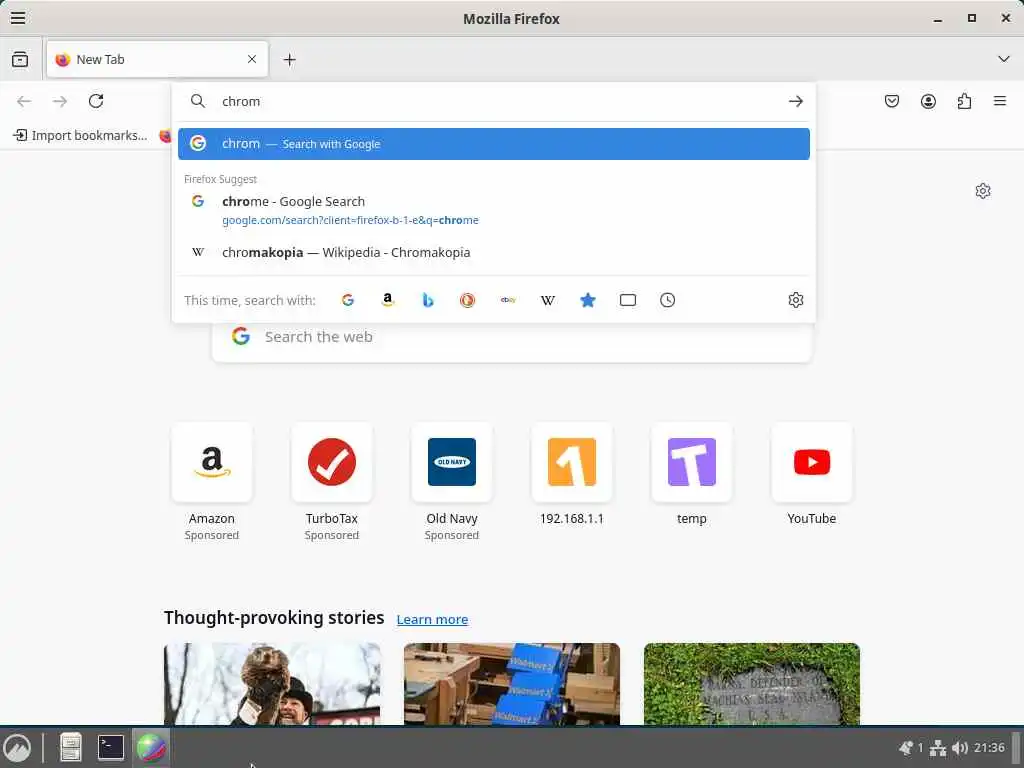Click the web browser taskbar launcher

[x=151, y=748]
